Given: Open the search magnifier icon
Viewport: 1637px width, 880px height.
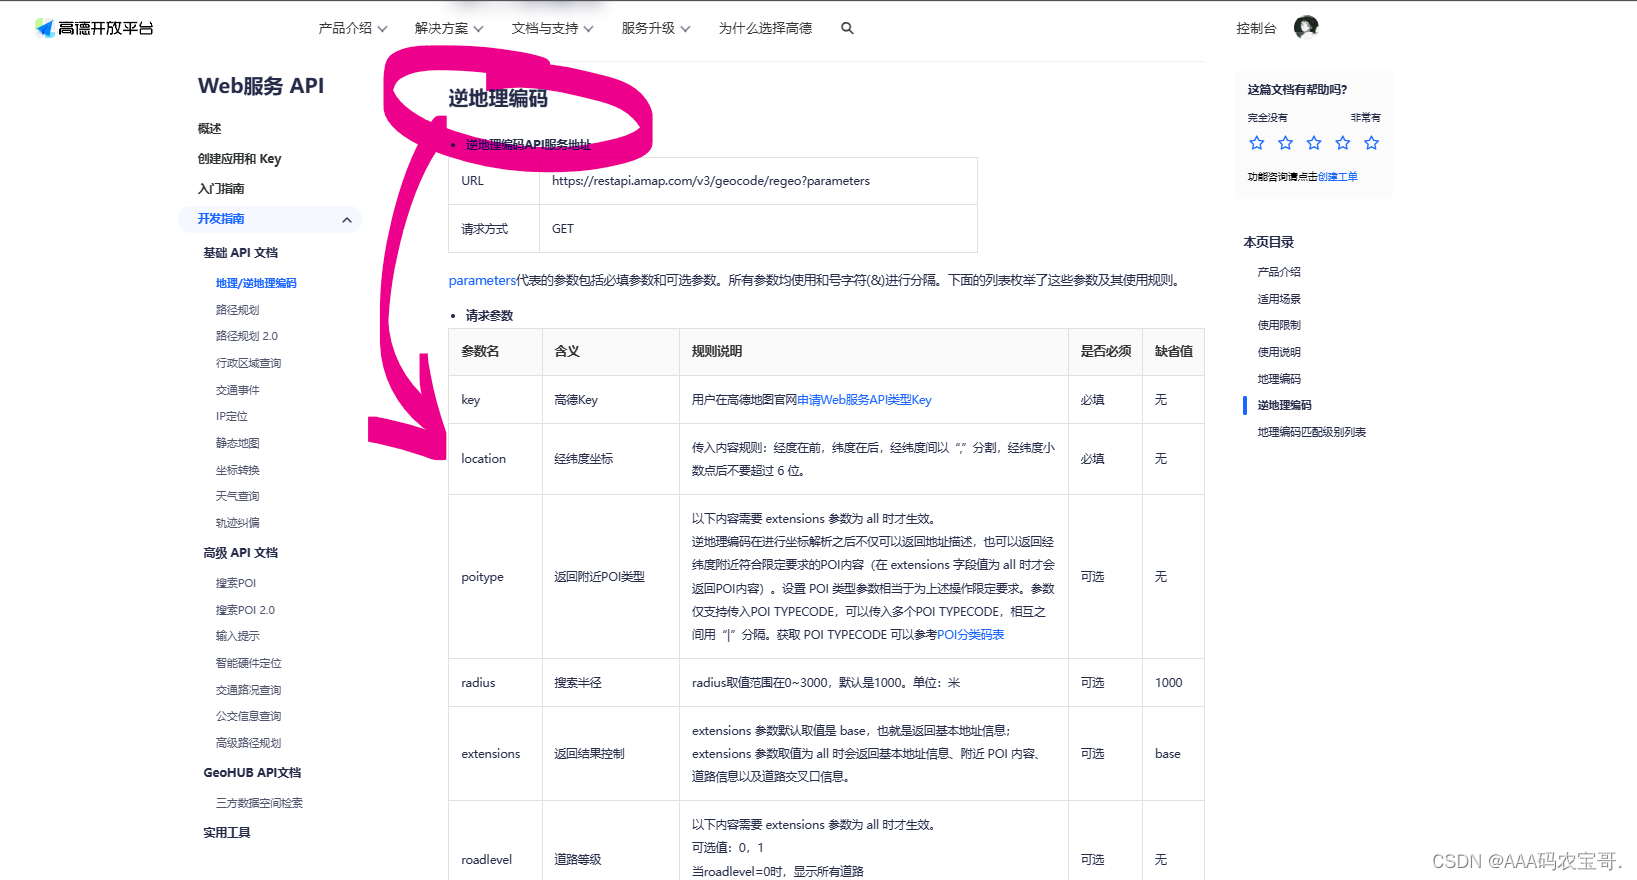Looking at the screenshot, I should (847, 28).
